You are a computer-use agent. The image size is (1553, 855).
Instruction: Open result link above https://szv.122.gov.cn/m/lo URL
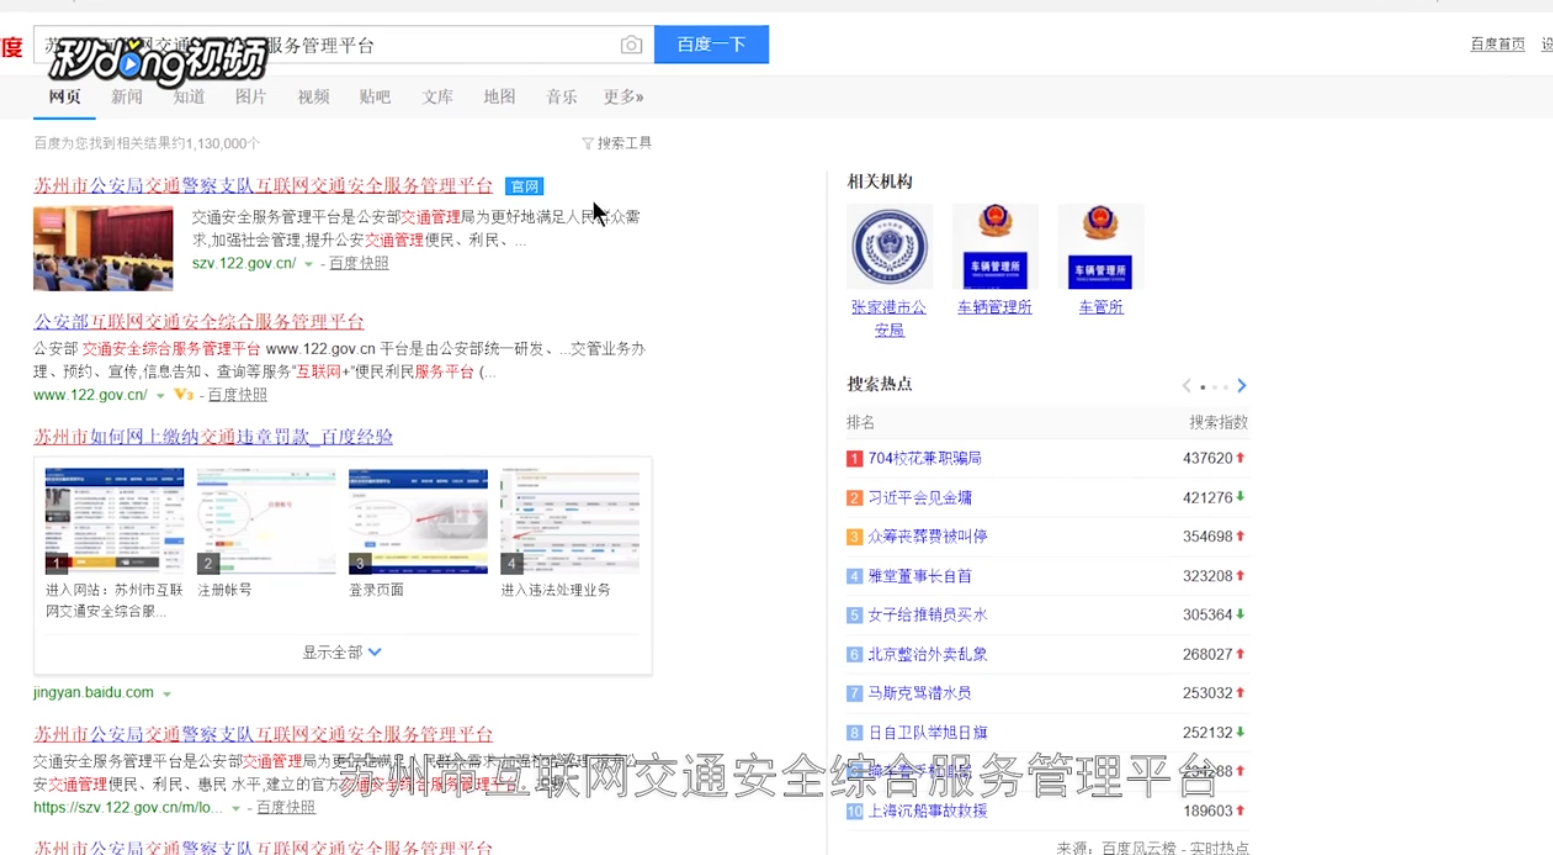pyautogui.click(x=263, y=733)
